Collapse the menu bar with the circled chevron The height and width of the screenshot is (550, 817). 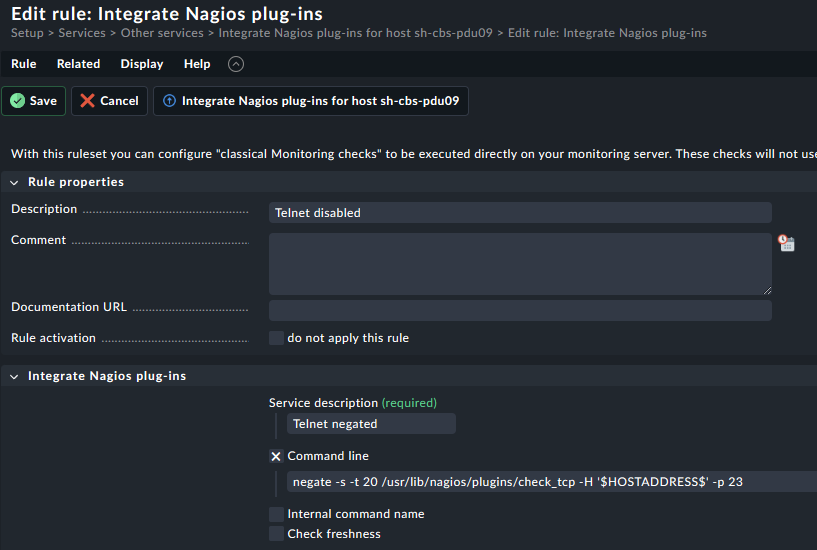236,64
